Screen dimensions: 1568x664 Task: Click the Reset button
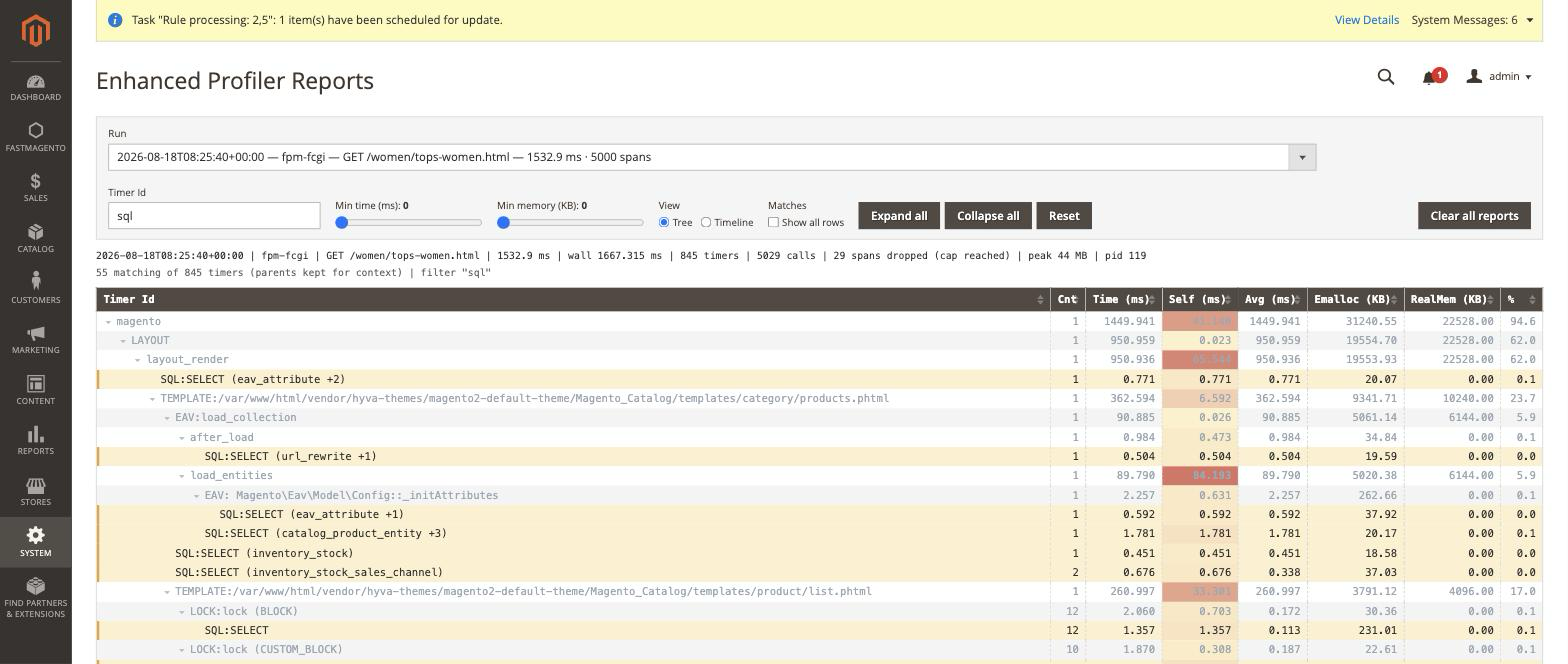[1064, 216]
